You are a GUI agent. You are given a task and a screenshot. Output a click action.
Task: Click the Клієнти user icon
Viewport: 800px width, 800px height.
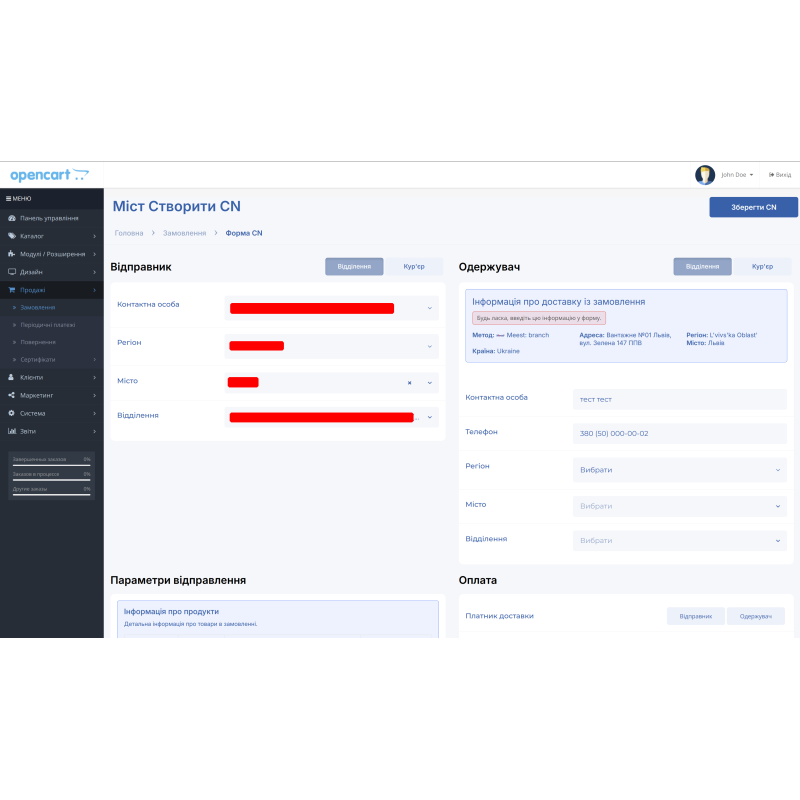click(11, 377)
